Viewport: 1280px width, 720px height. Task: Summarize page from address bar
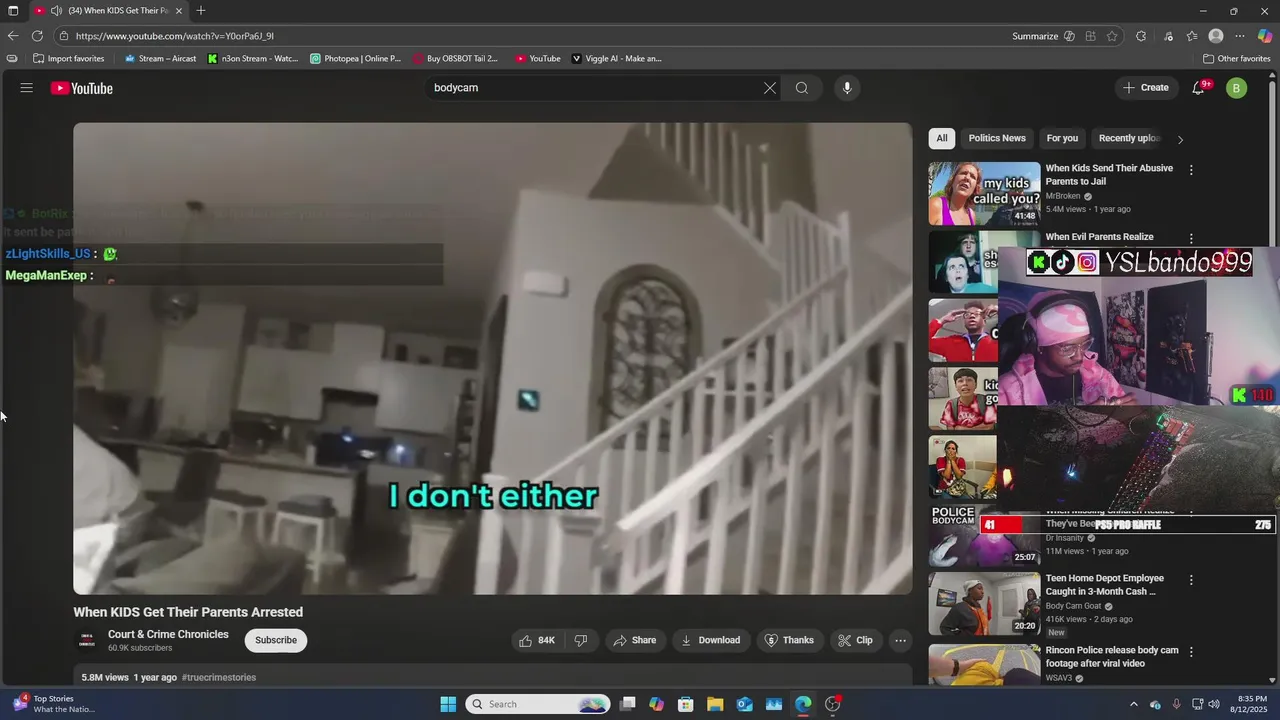1043,36
